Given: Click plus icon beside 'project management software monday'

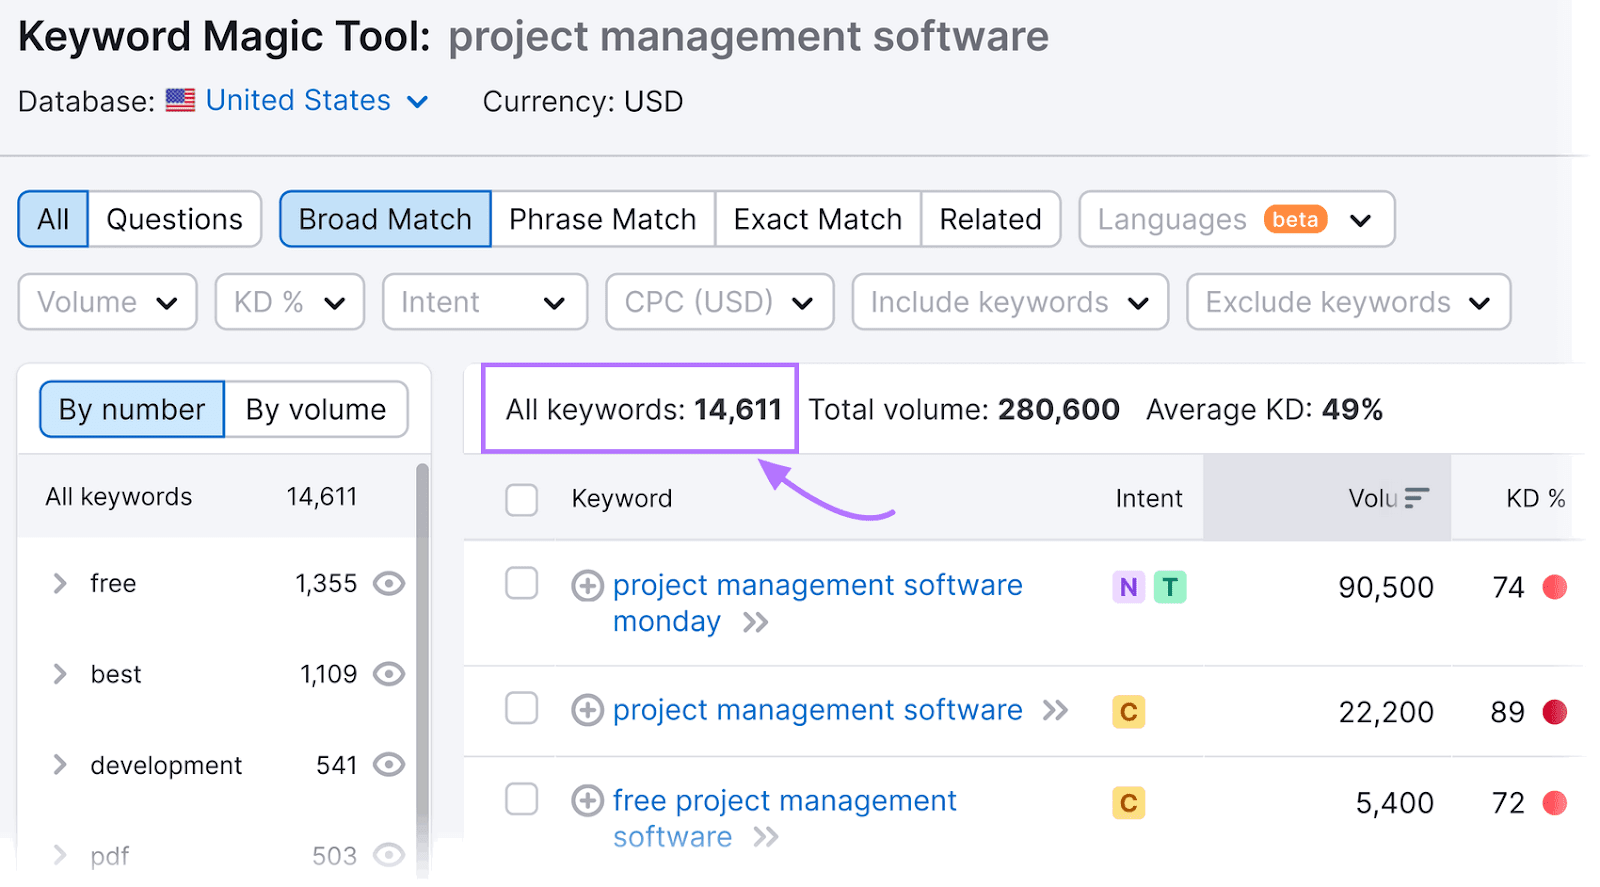Looking at the screenshot, I should point(587,586).
